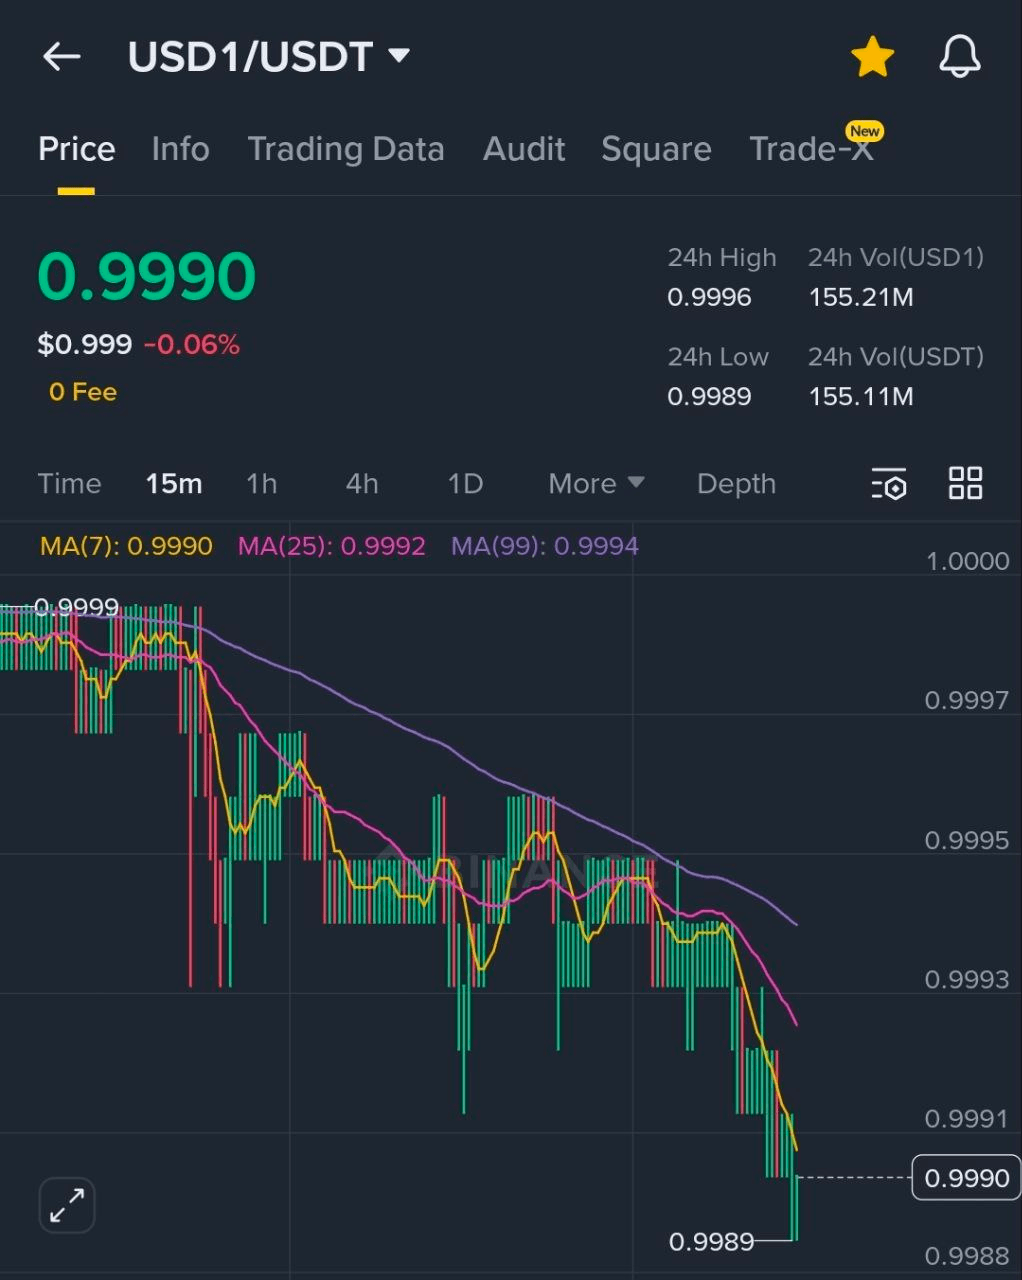Screen dimensions: 1022x1280
Task: Switch to the Trading Data tab
Action: 346,148
